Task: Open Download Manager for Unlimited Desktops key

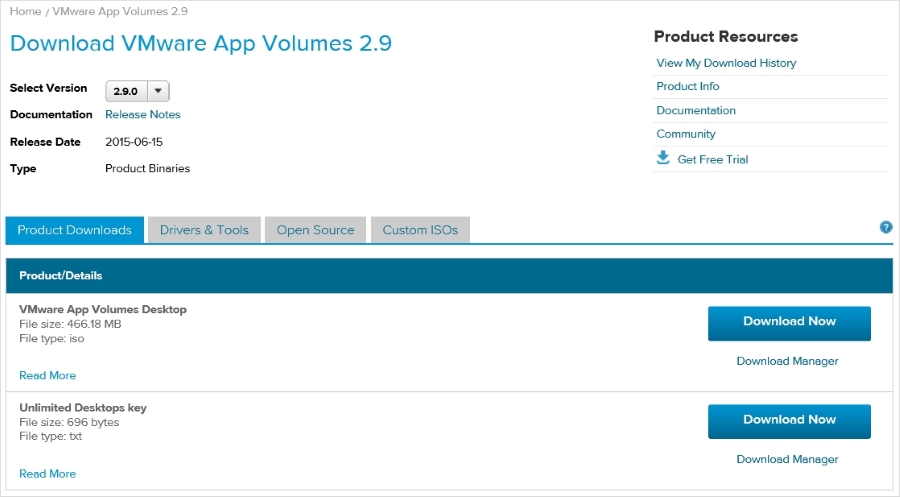Action: coord(788,459)
